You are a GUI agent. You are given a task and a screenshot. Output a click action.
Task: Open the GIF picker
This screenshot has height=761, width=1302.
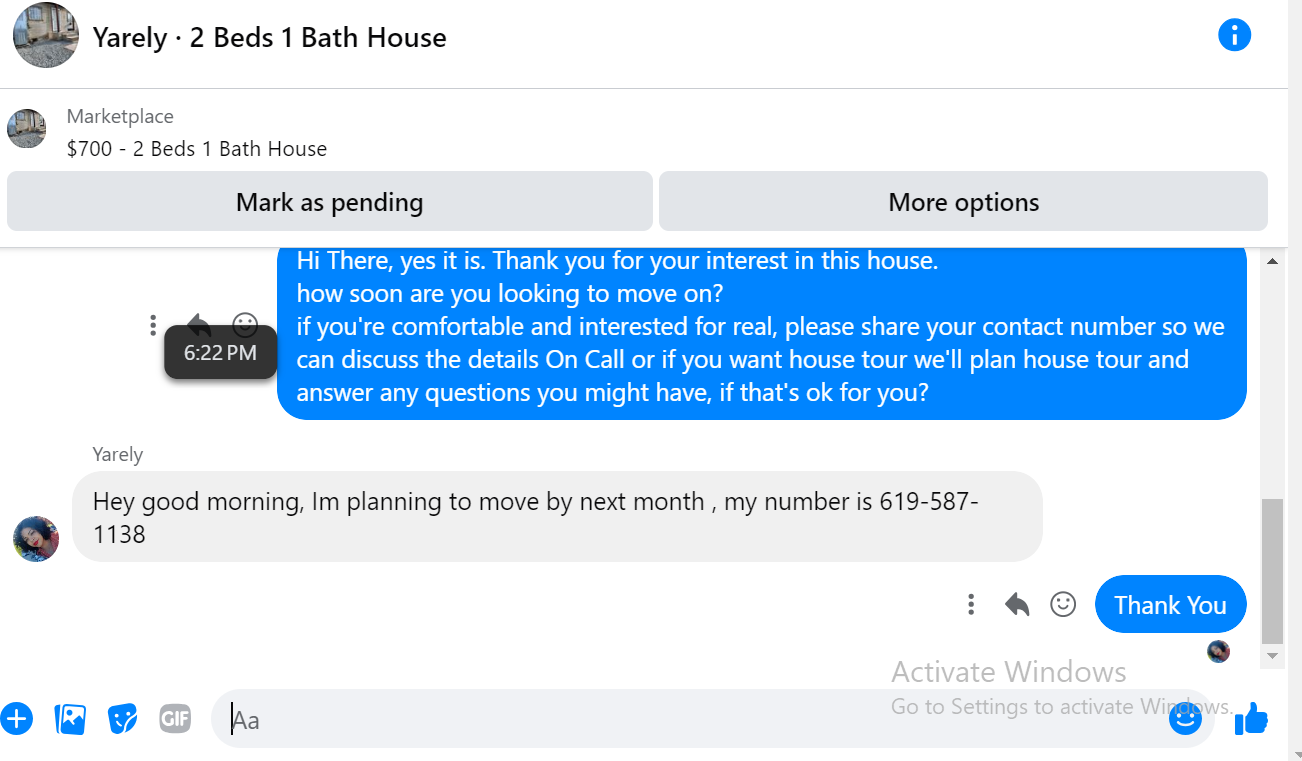175,718
